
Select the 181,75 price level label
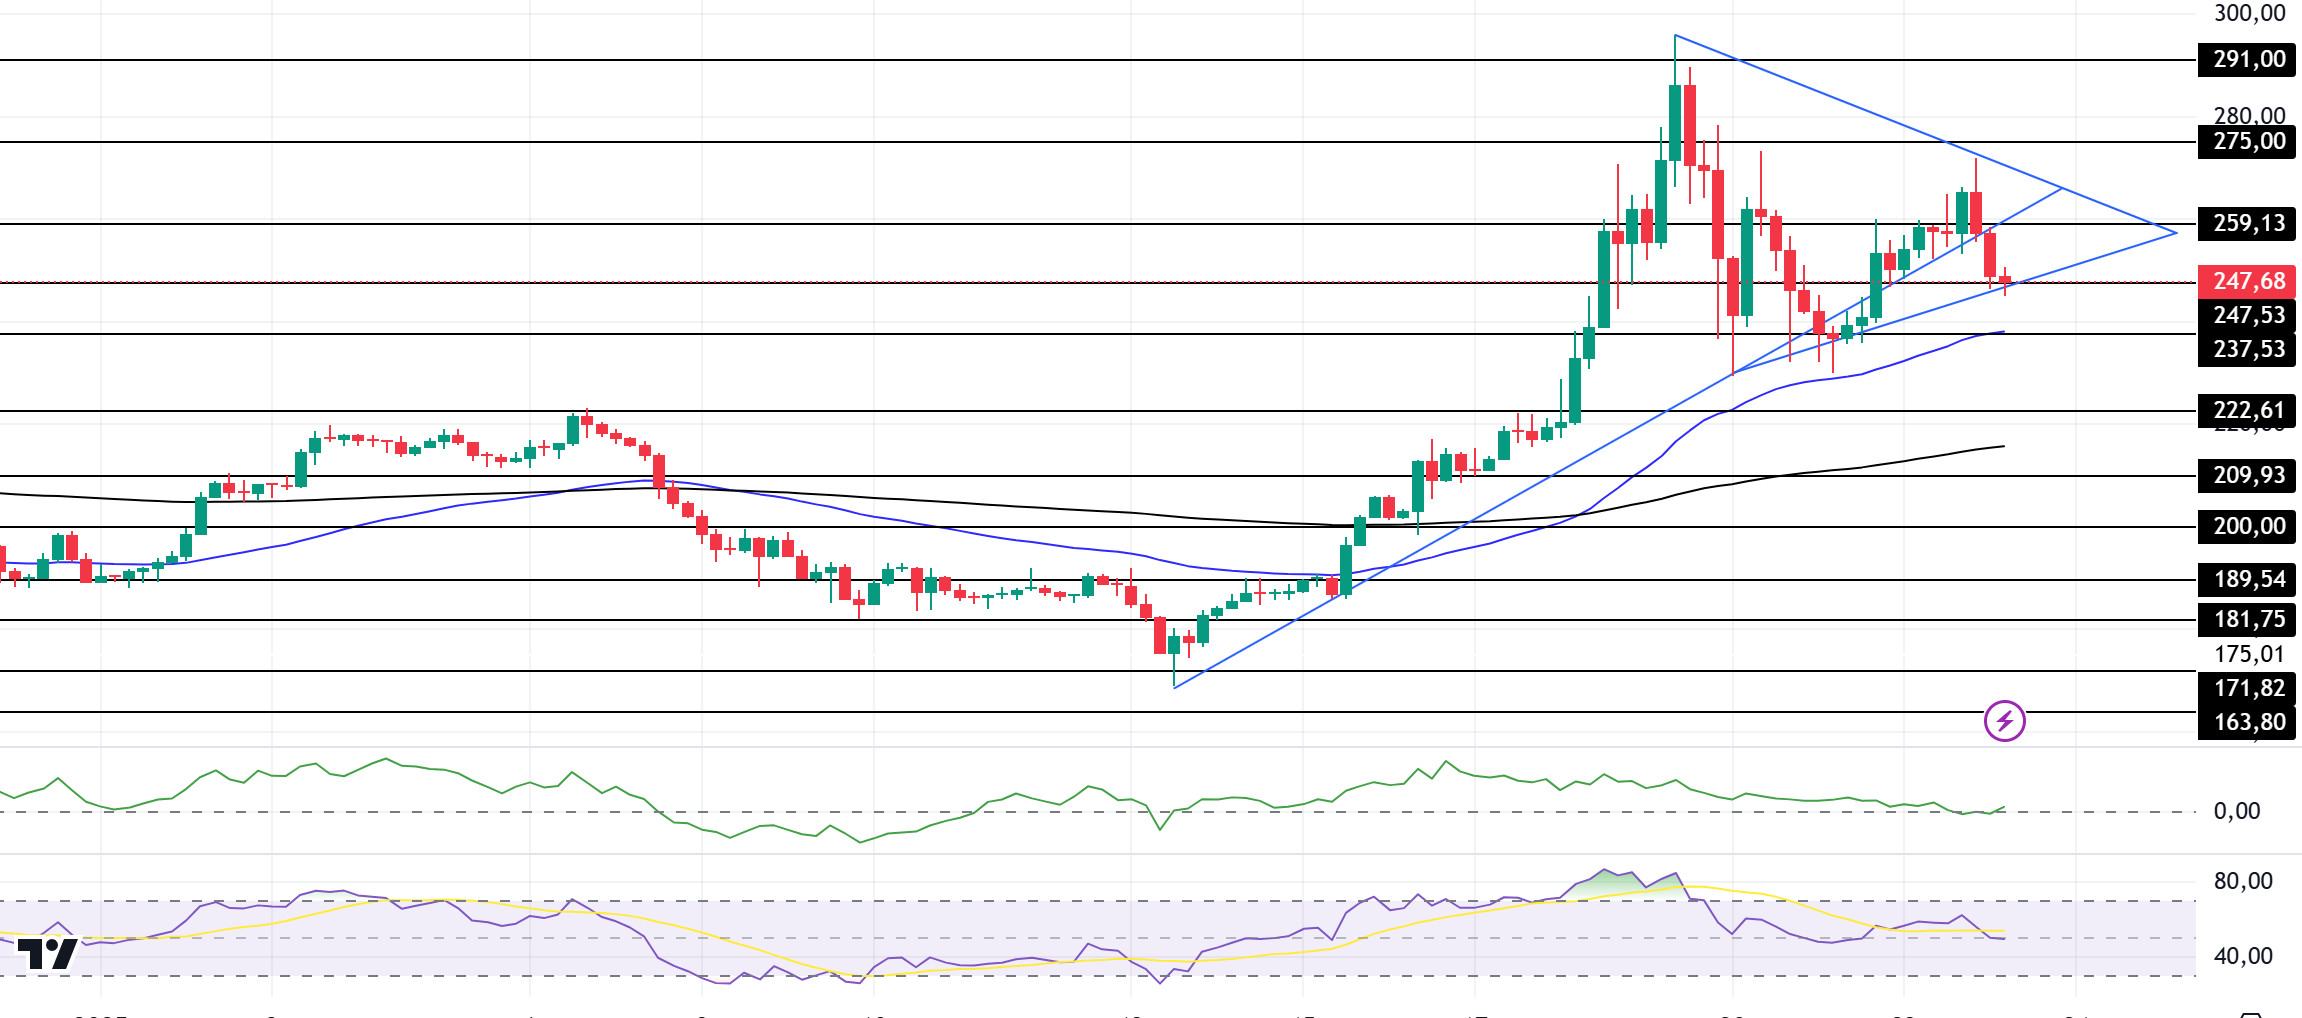point(2247,620)
